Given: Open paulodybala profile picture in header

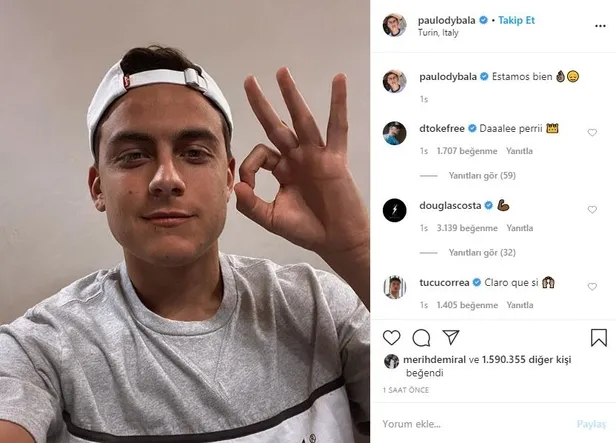Looking at the screenshot, I should tap(394, 25).
